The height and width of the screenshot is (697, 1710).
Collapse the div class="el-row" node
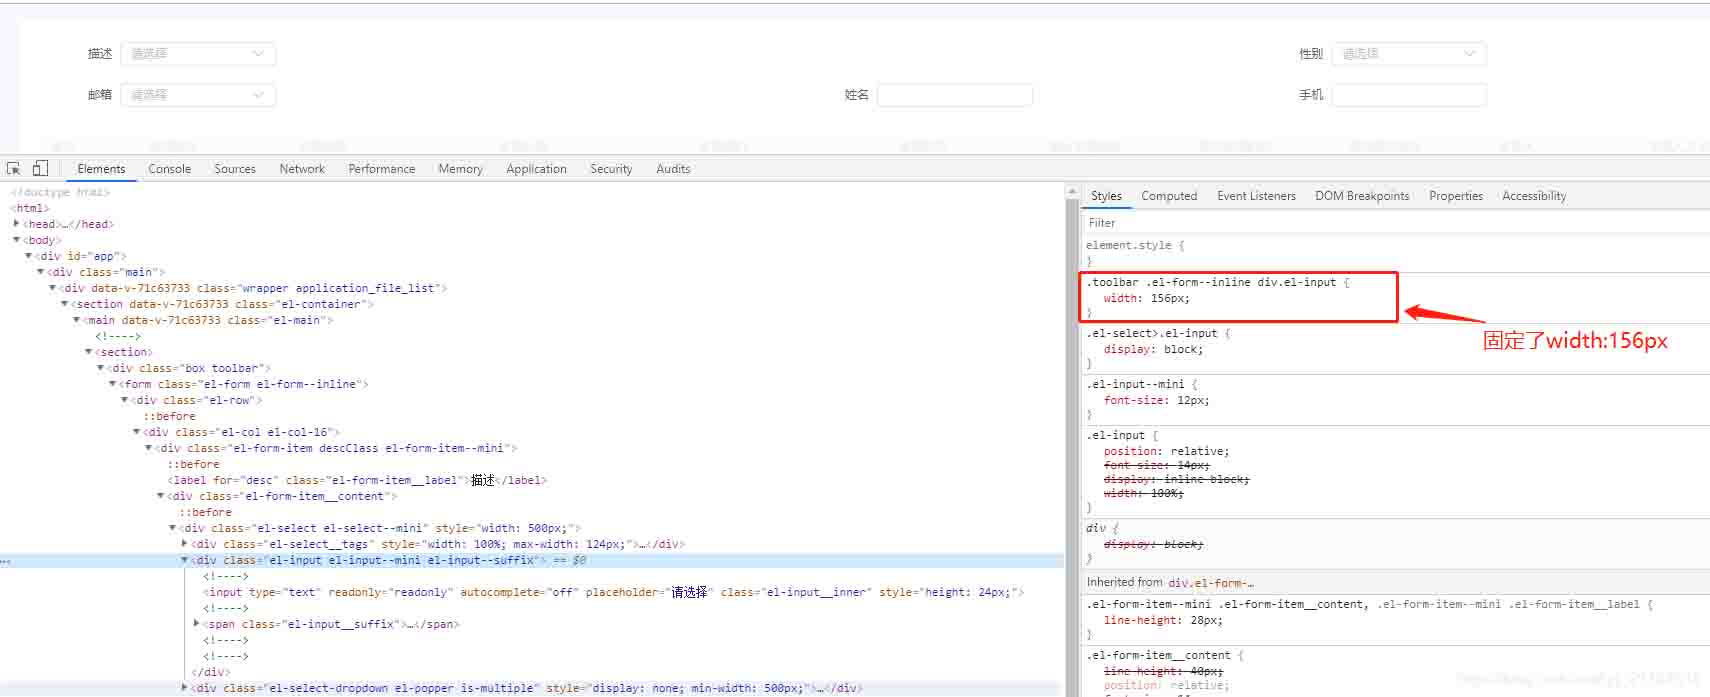124,400
